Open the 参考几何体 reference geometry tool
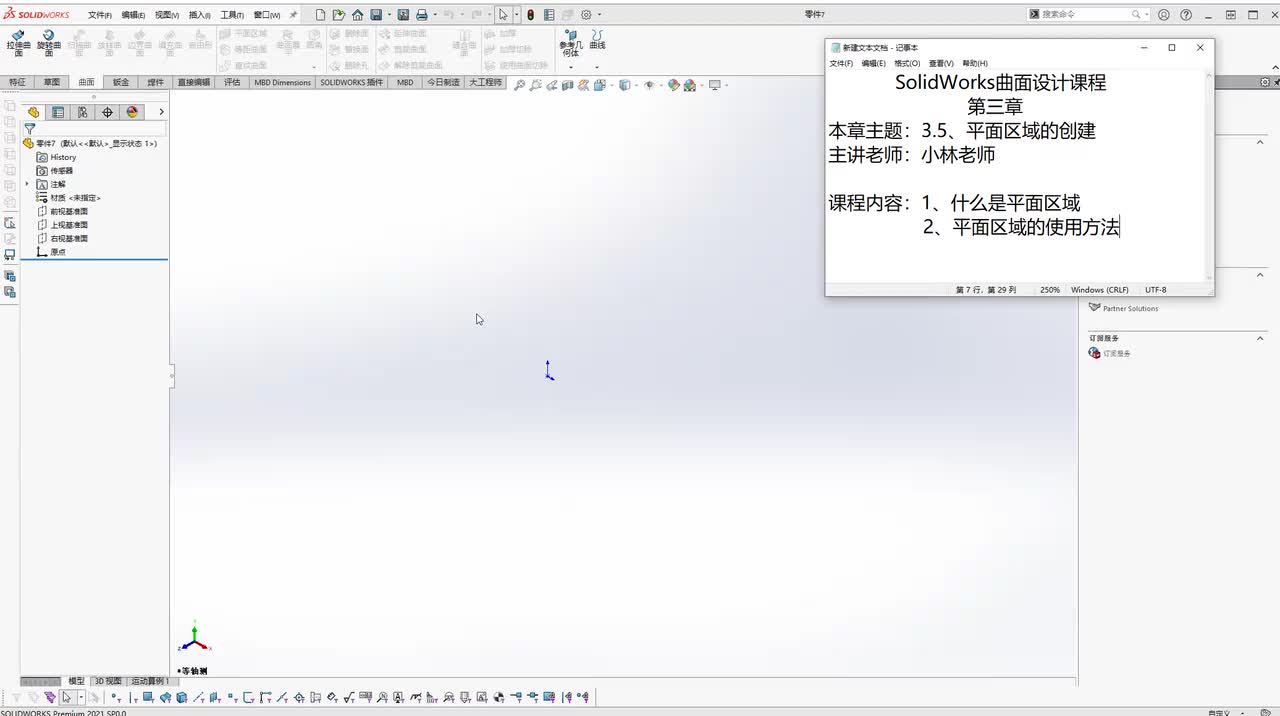 (x=570, y=43)
